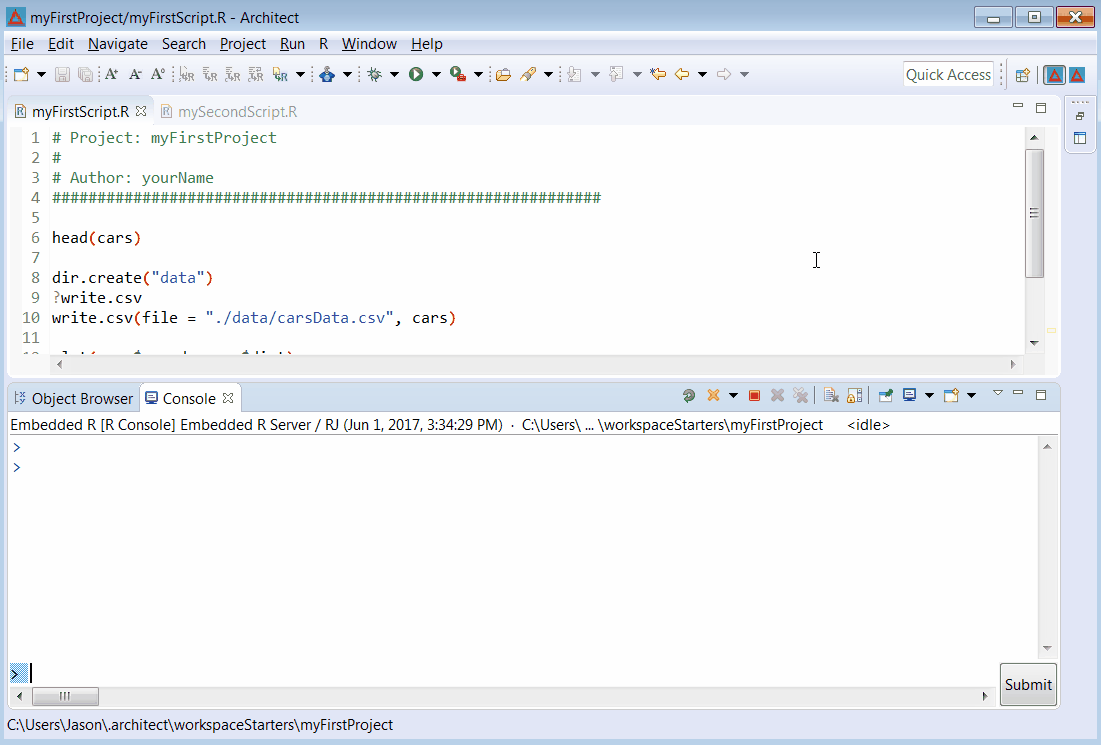This screenshot has height=745, width=1101.
Task: Click the dir.create("data") line
Action: click(x=133, y=277)
